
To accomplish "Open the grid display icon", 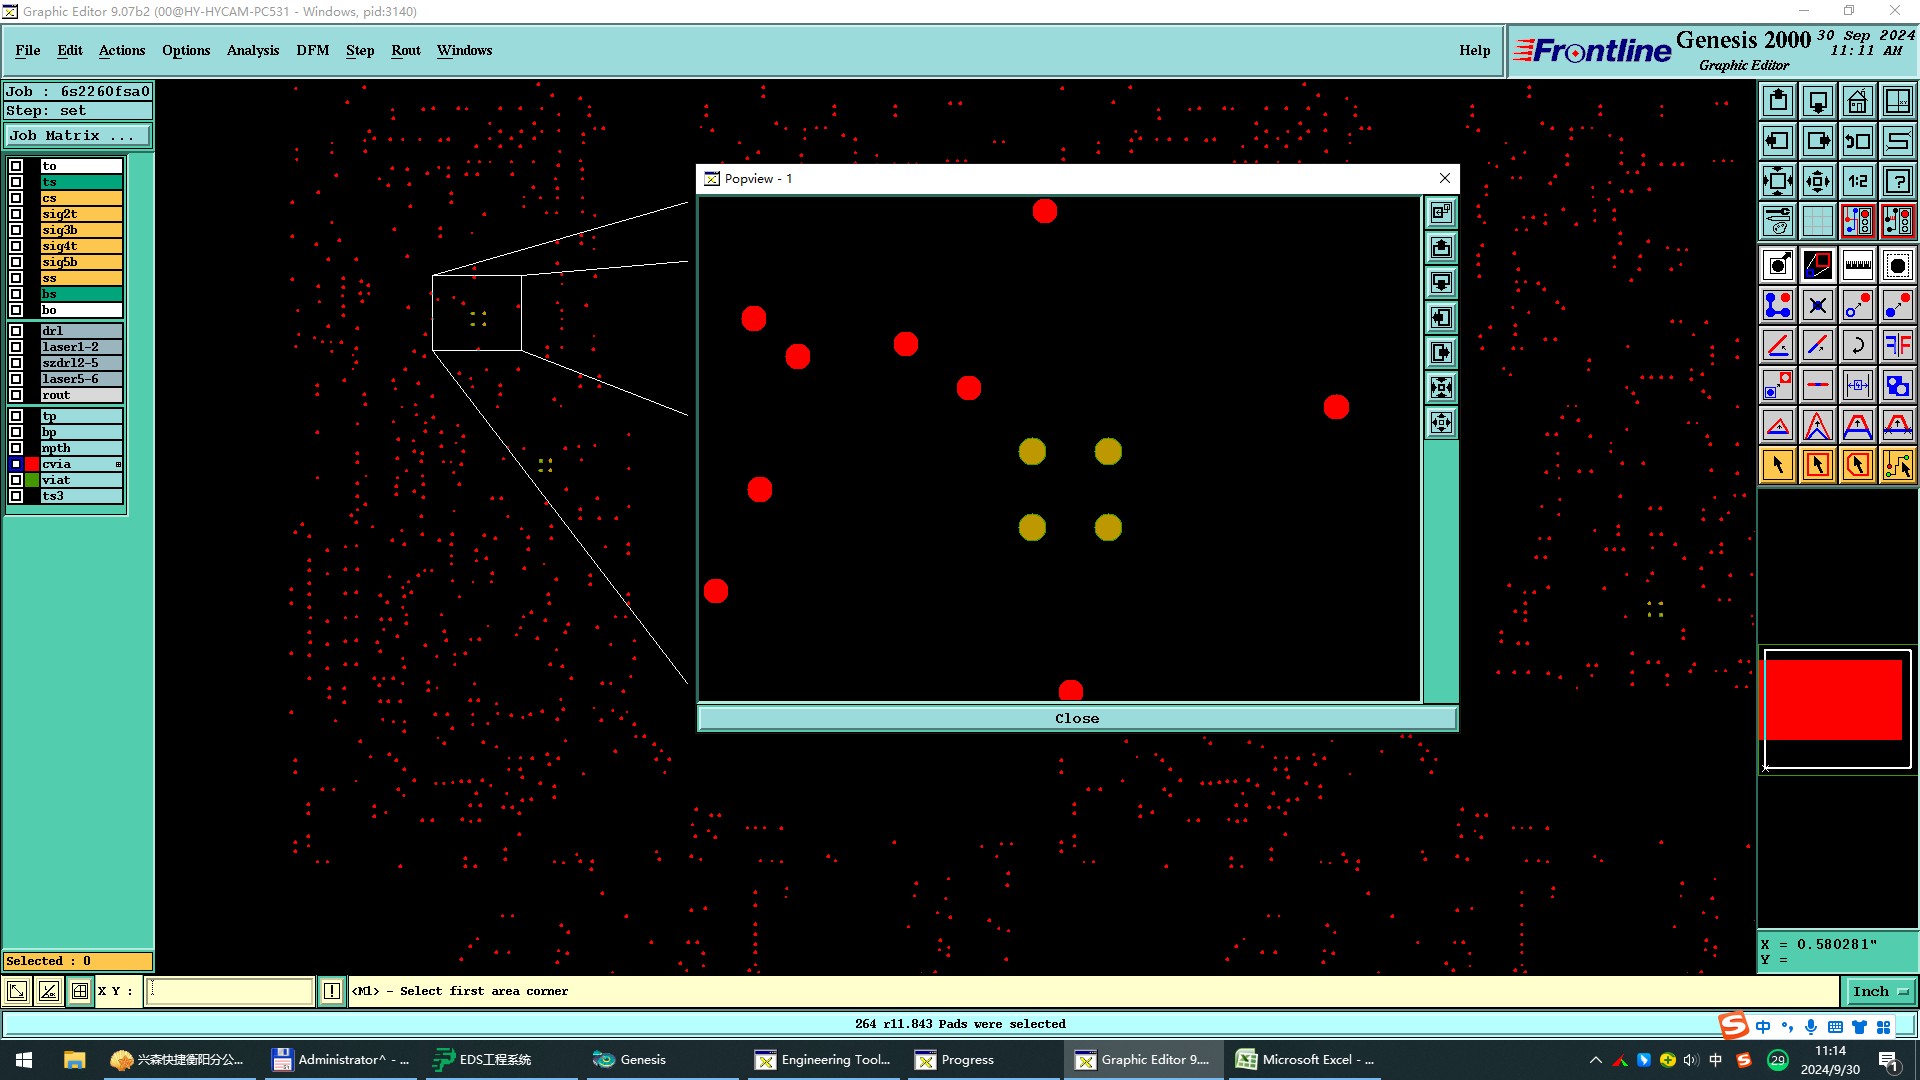I will point(1818,221).
